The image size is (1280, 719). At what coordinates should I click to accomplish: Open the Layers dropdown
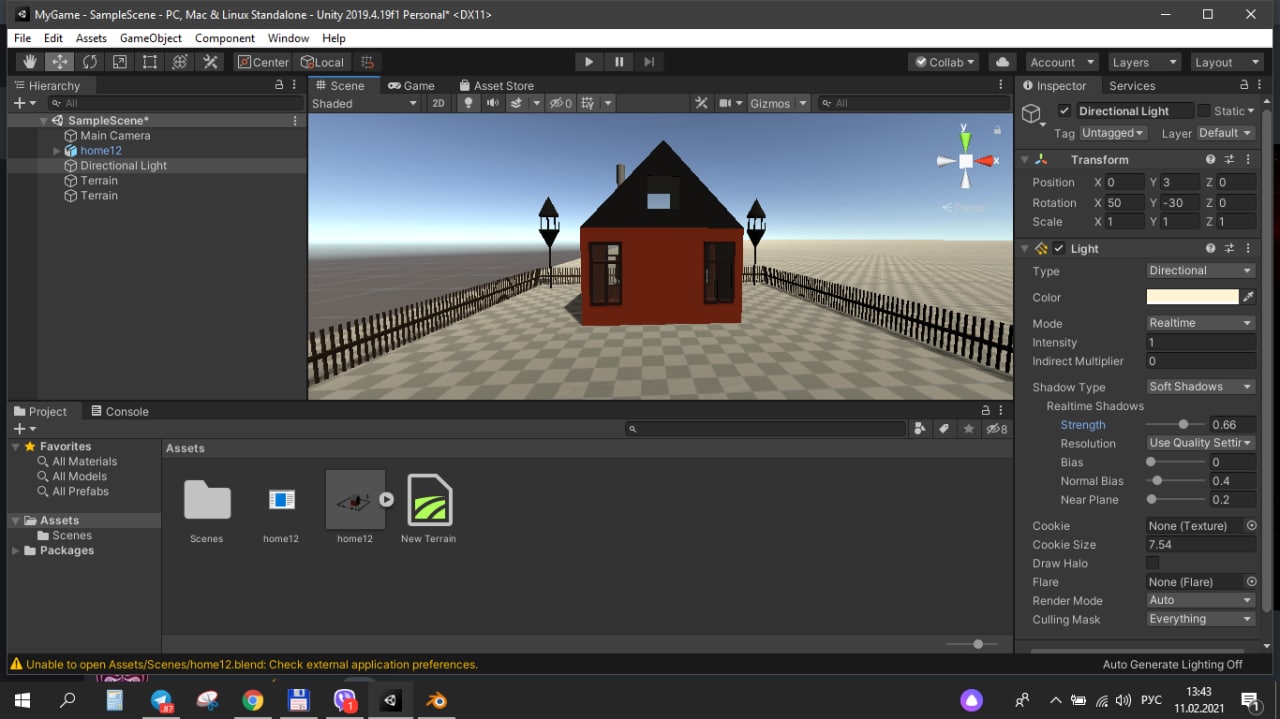point(1144,62)
